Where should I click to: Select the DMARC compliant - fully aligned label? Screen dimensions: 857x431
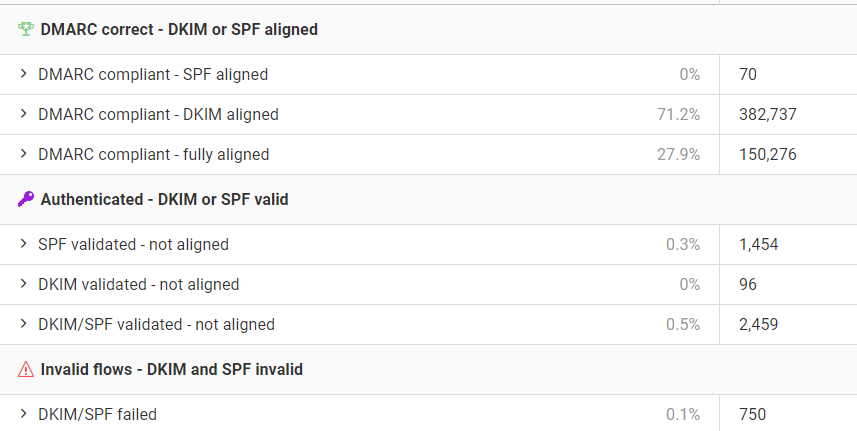153,155
